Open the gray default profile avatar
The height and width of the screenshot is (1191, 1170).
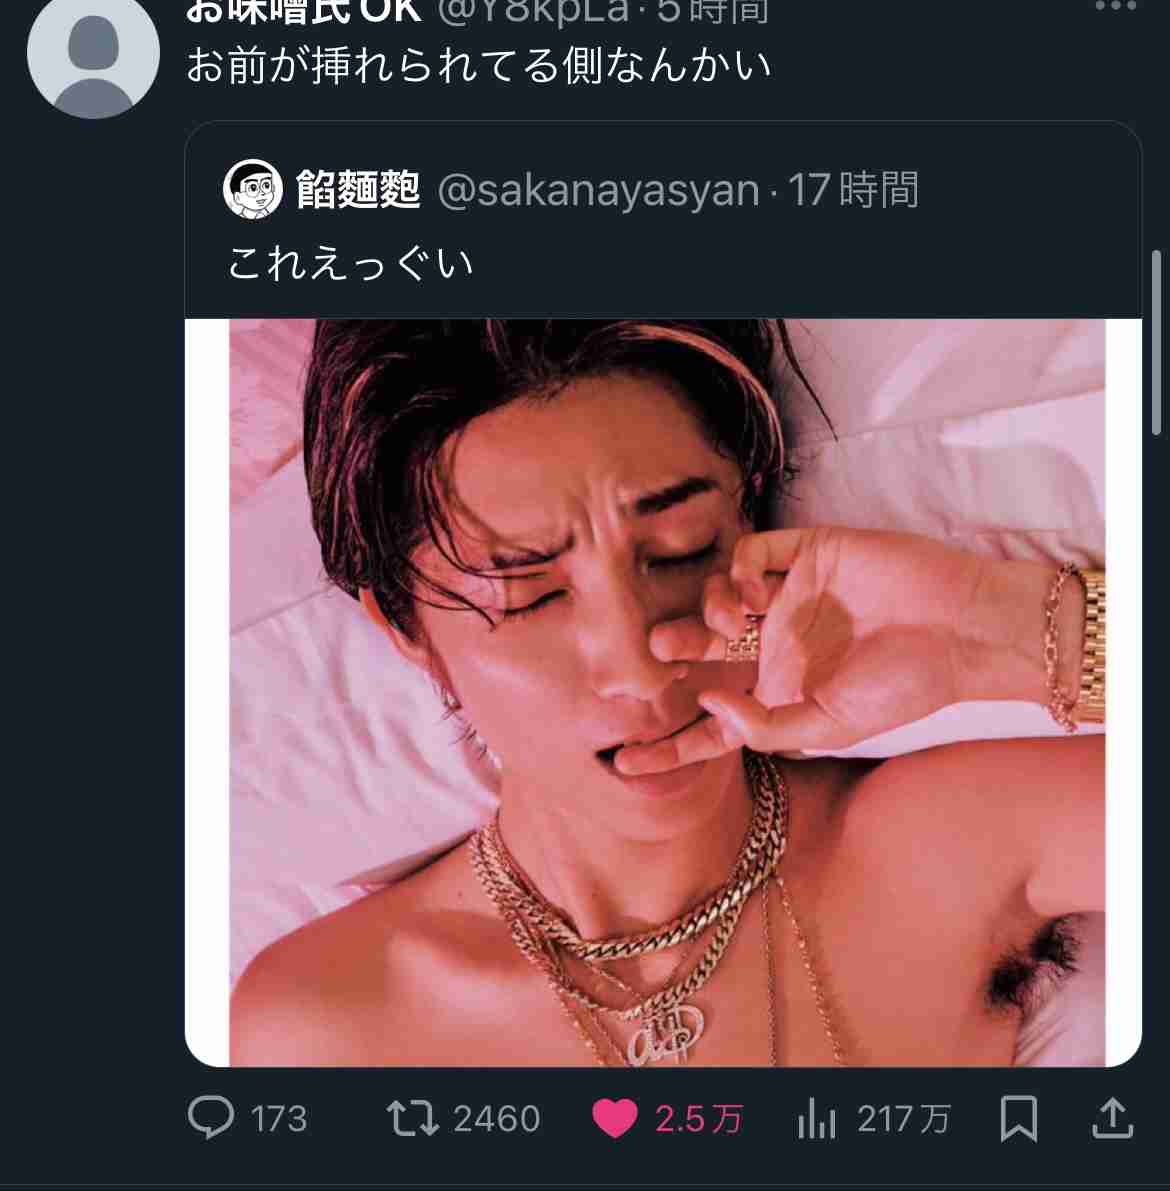point(93,55)
